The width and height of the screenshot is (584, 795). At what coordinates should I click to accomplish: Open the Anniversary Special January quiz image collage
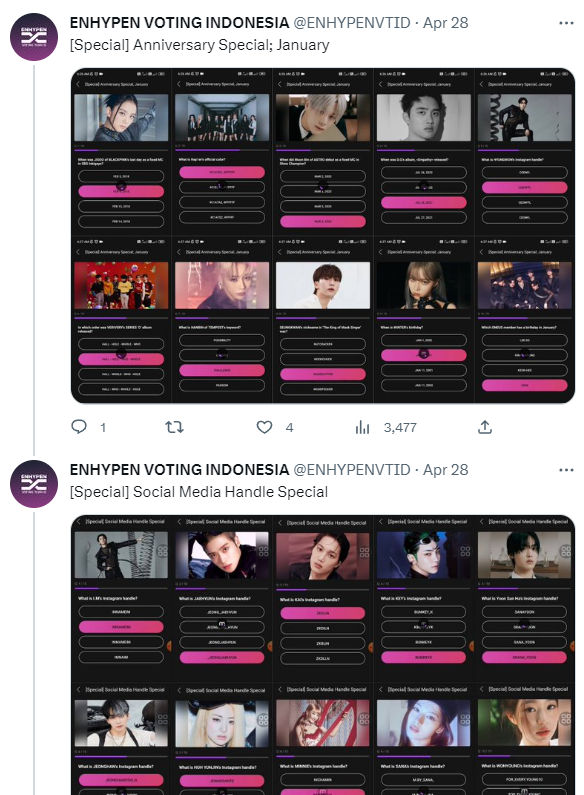click(323, 236)
